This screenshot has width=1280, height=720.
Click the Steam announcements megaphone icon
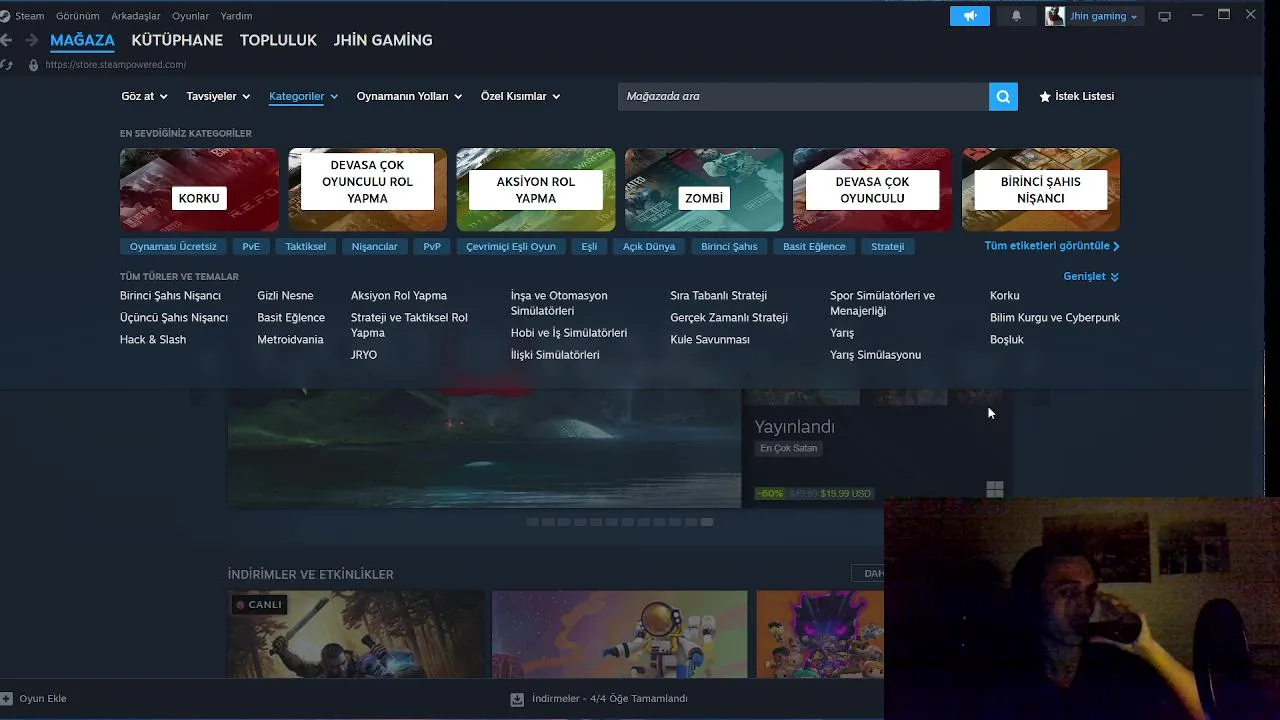click(x=969, y=16)
